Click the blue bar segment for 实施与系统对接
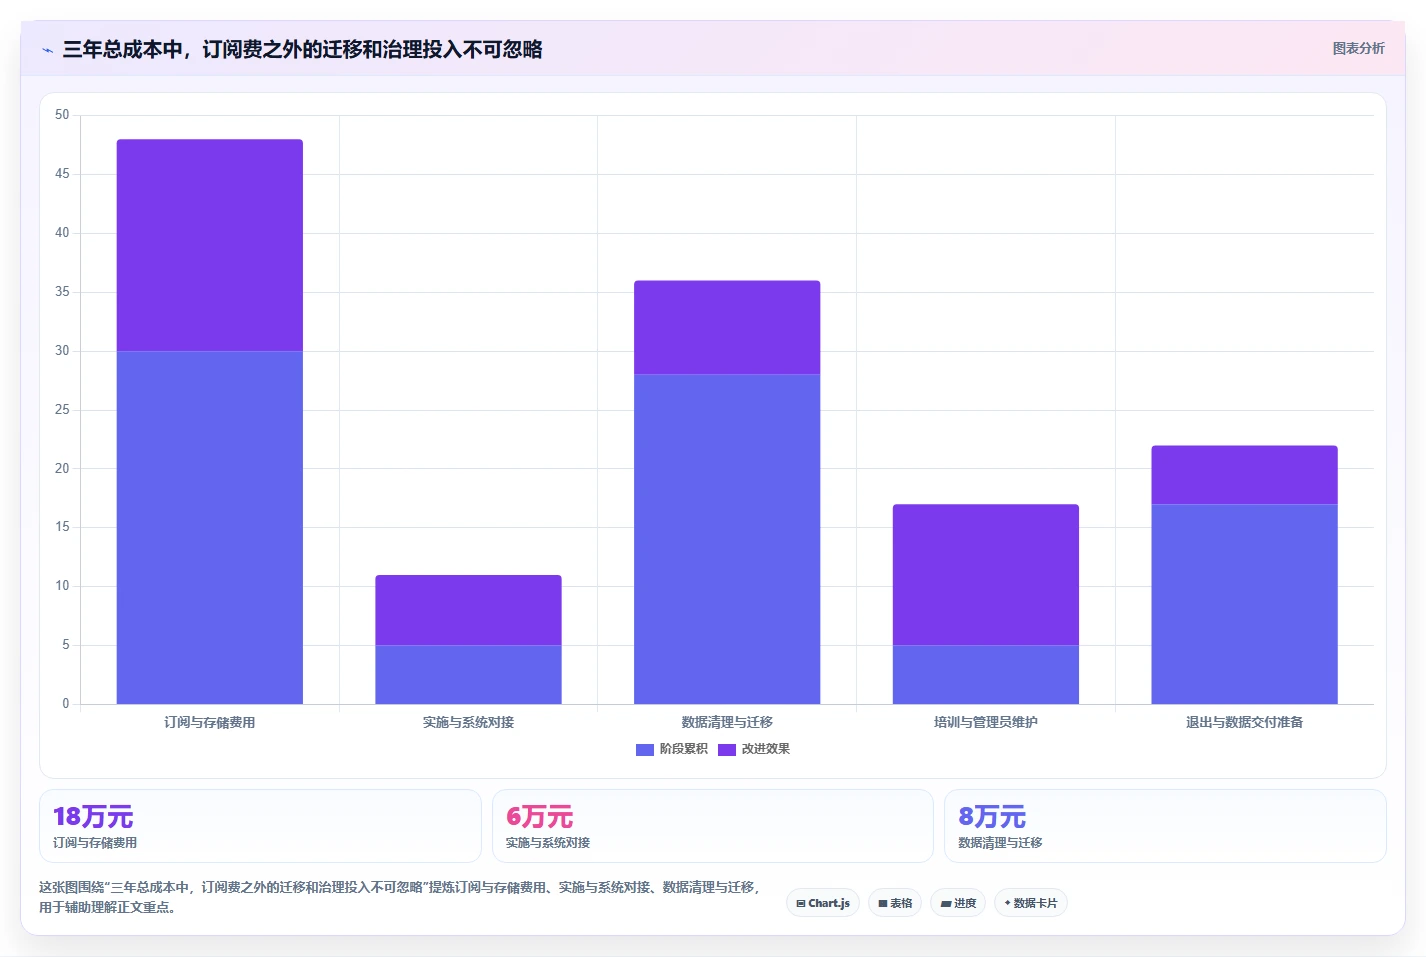 pos(468,674)
